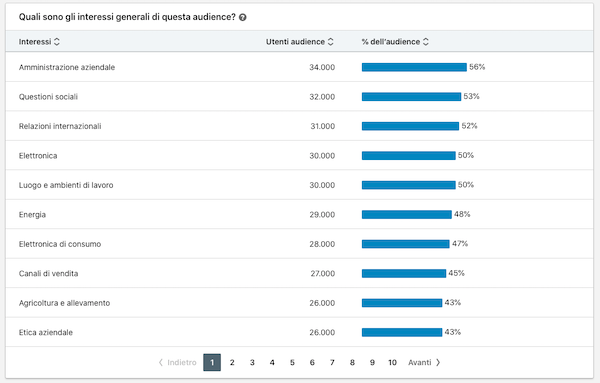Open page 2 of the results
Screen dimensions: 600x383
click(x=232, y=362)
